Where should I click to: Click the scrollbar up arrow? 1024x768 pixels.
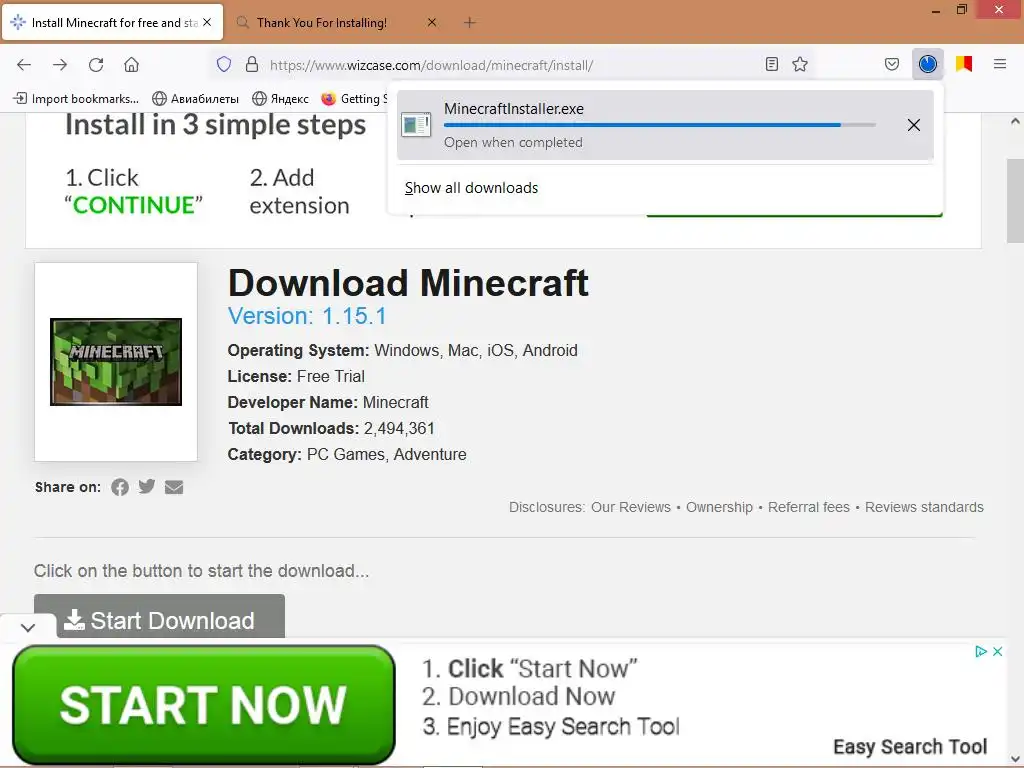1015,121
